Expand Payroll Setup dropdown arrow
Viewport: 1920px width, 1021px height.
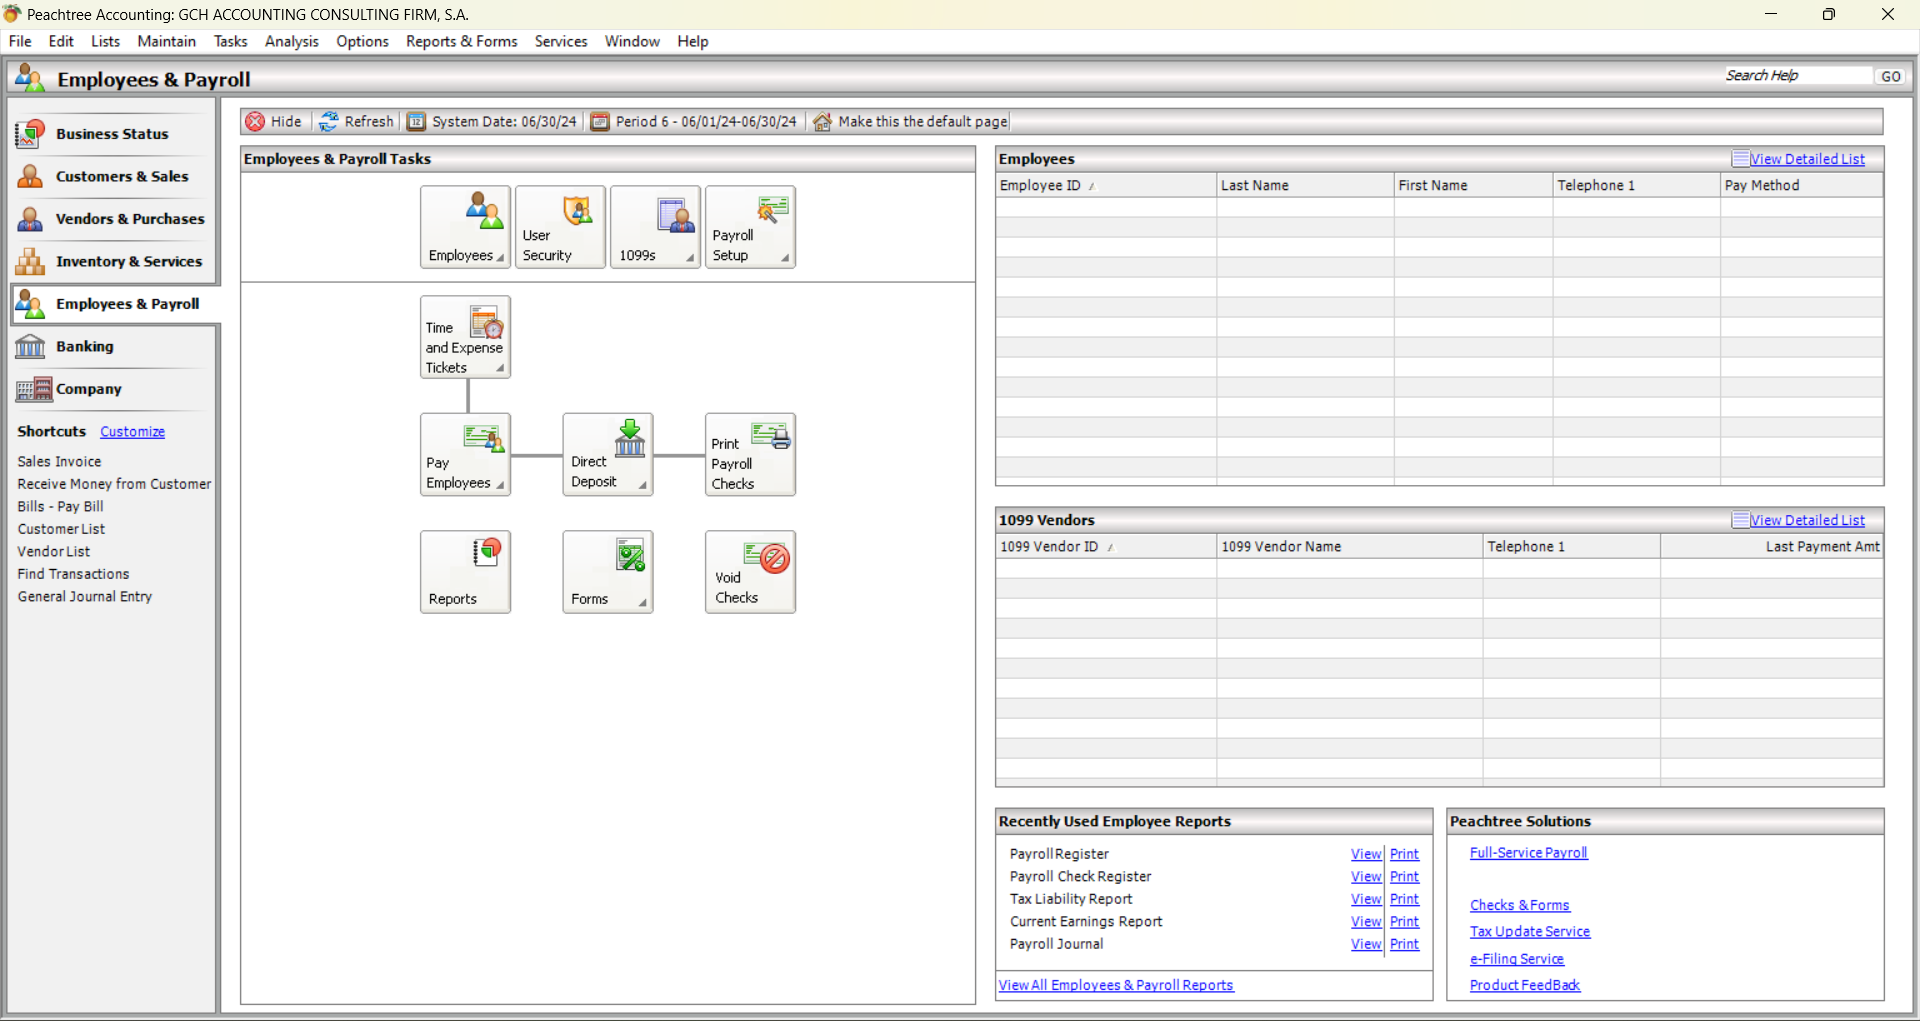pyautogui.click(x=785, y=258)
